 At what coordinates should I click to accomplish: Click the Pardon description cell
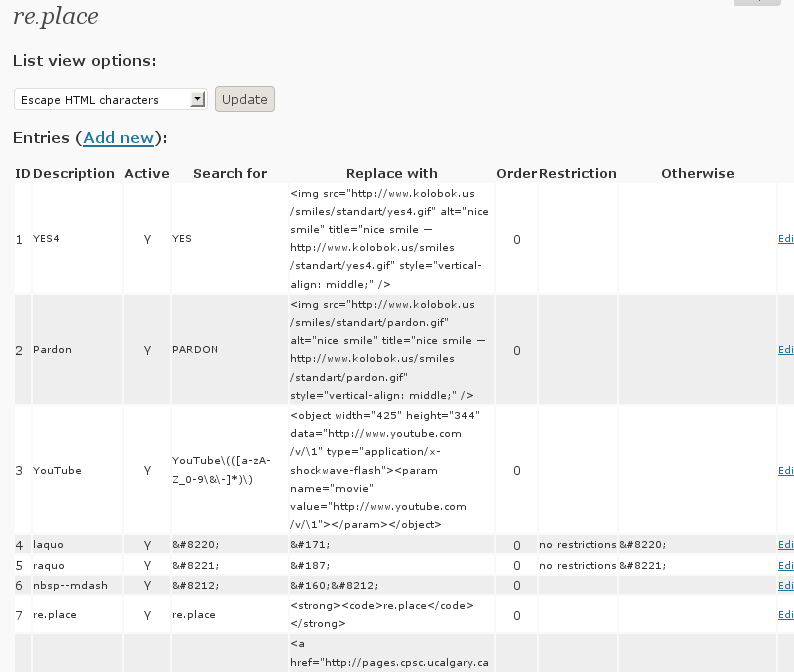(x=52, y=350)
